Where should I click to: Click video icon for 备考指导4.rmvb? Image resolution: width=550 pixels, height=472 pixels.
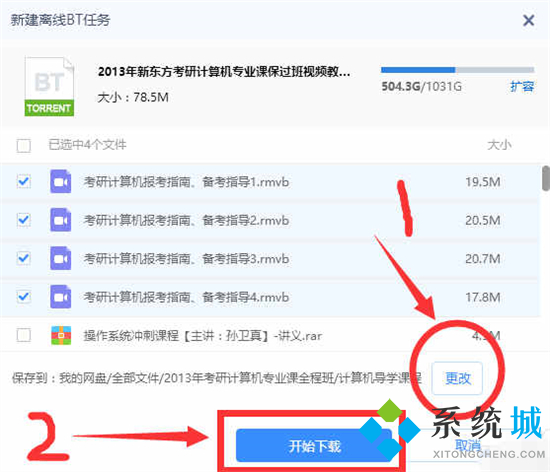[x=61, y=297]
